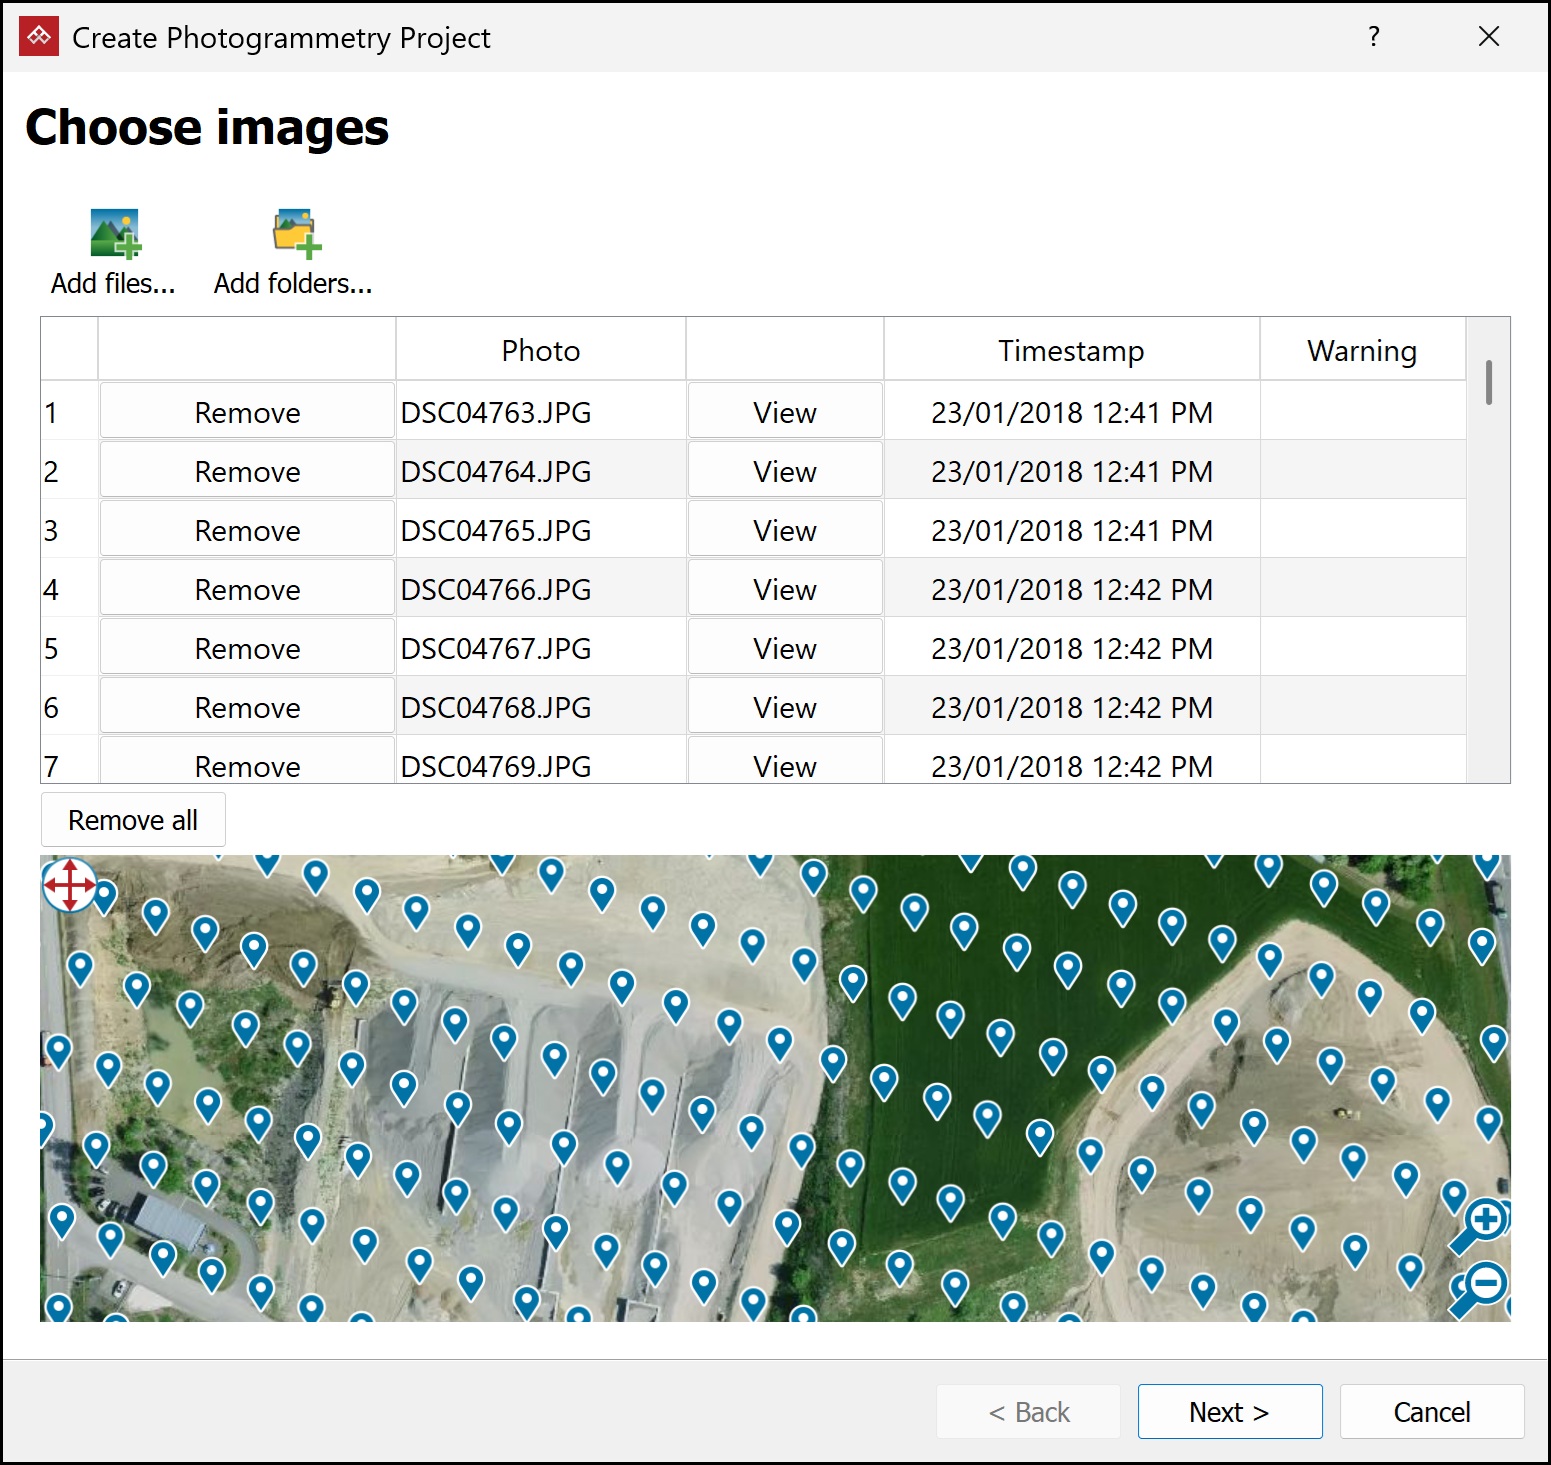Click the red application logo icon
The image size is (1551, 1465).
39,37
